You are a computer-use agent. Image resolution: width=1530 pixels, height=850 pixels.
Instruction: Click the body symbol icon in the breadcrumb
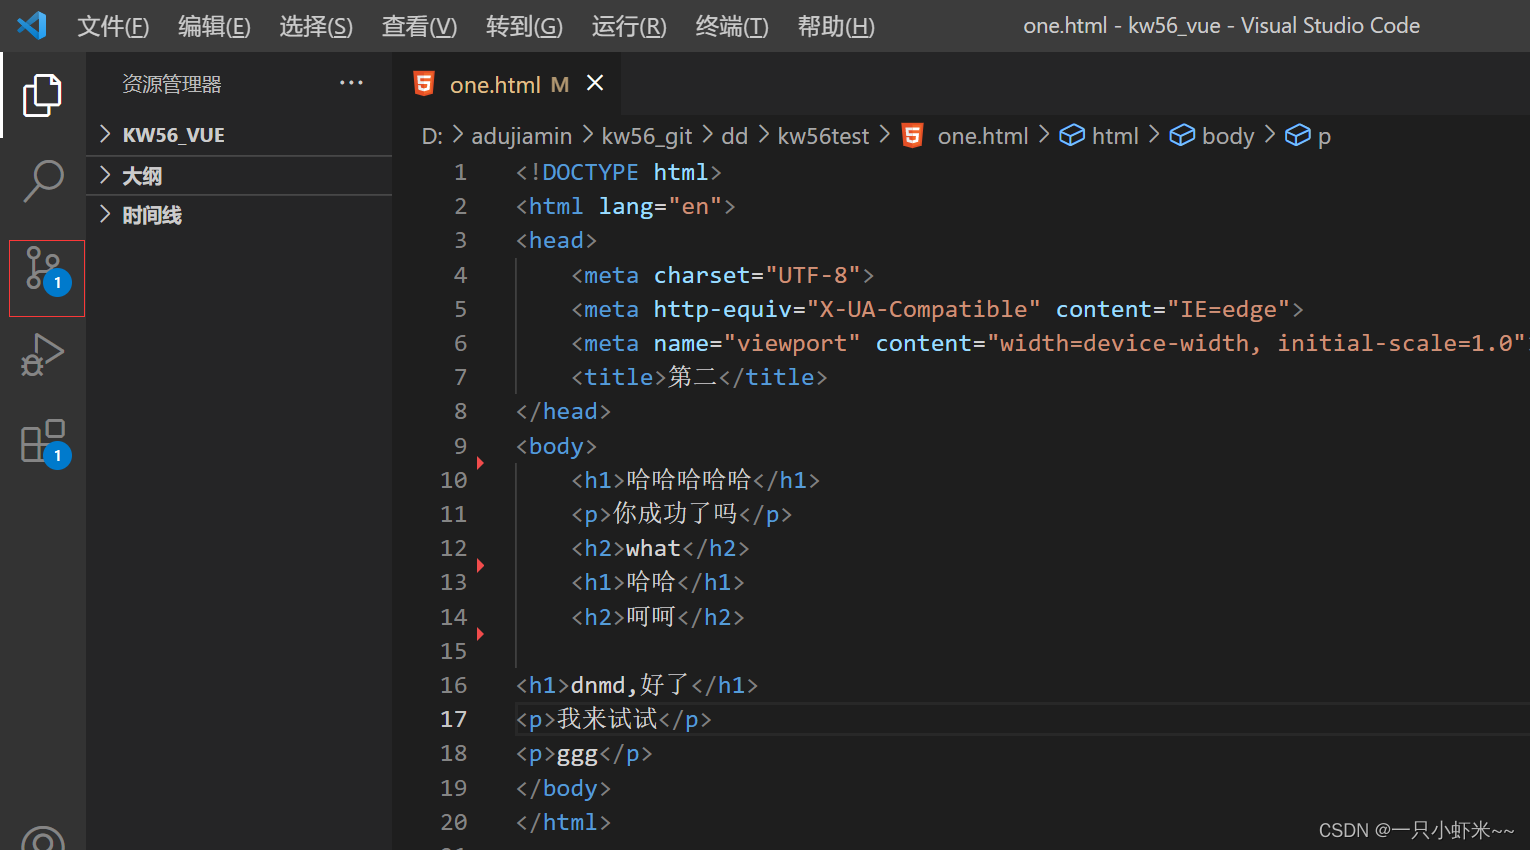pos(1182,135)
